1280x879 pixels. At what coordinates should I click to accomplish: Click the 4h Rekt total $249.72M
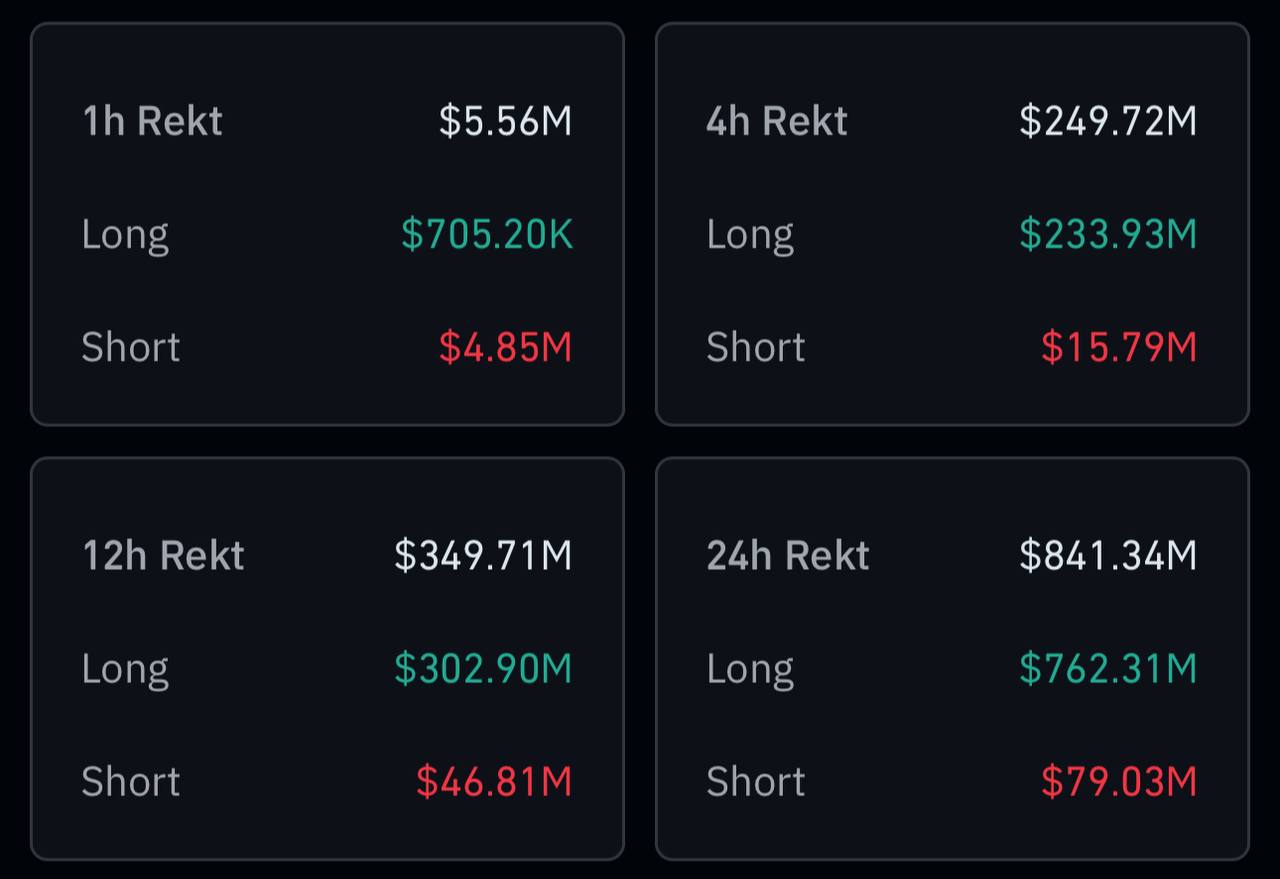[1108, 121]
